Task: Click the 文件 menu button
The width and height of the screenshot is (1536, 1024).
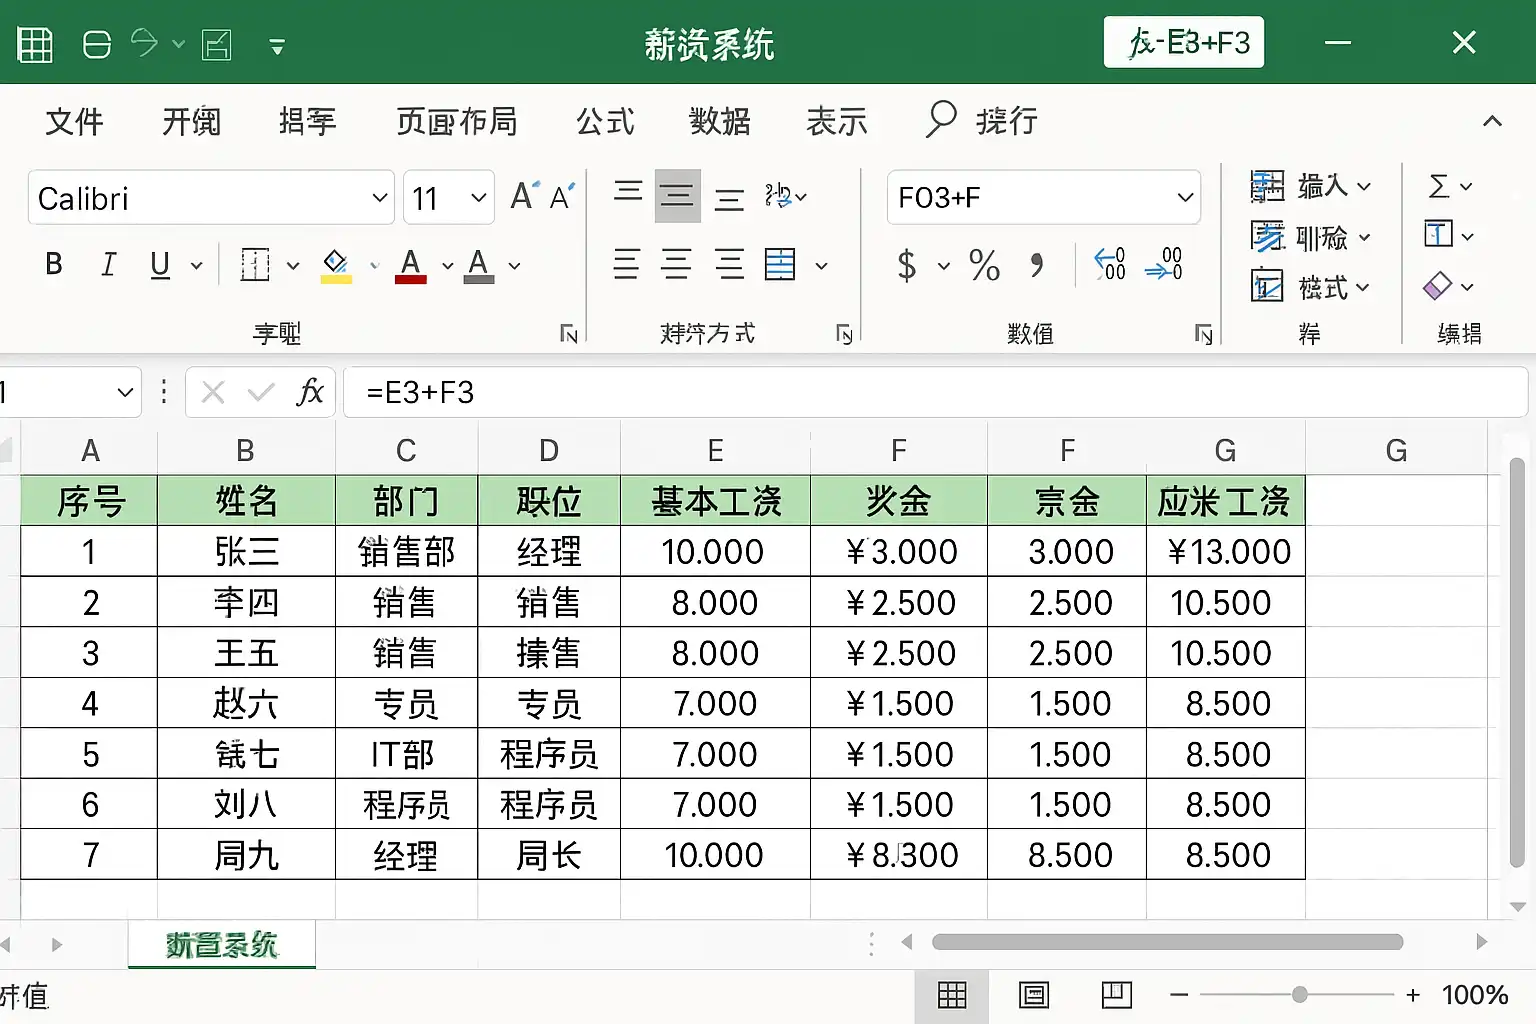Action: pyautogui.click(x=74, y=121)
